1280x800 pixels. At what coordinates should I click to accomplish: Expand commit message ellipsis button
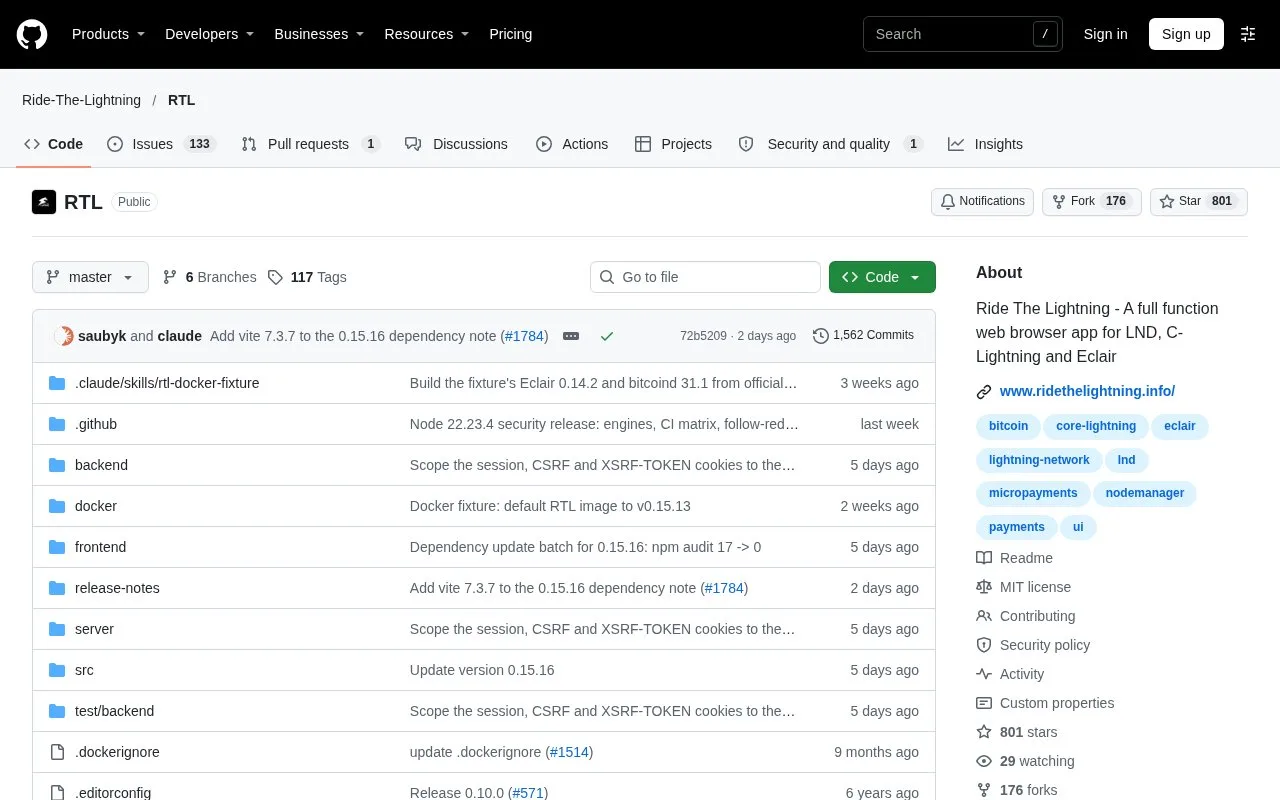[571, 336]
